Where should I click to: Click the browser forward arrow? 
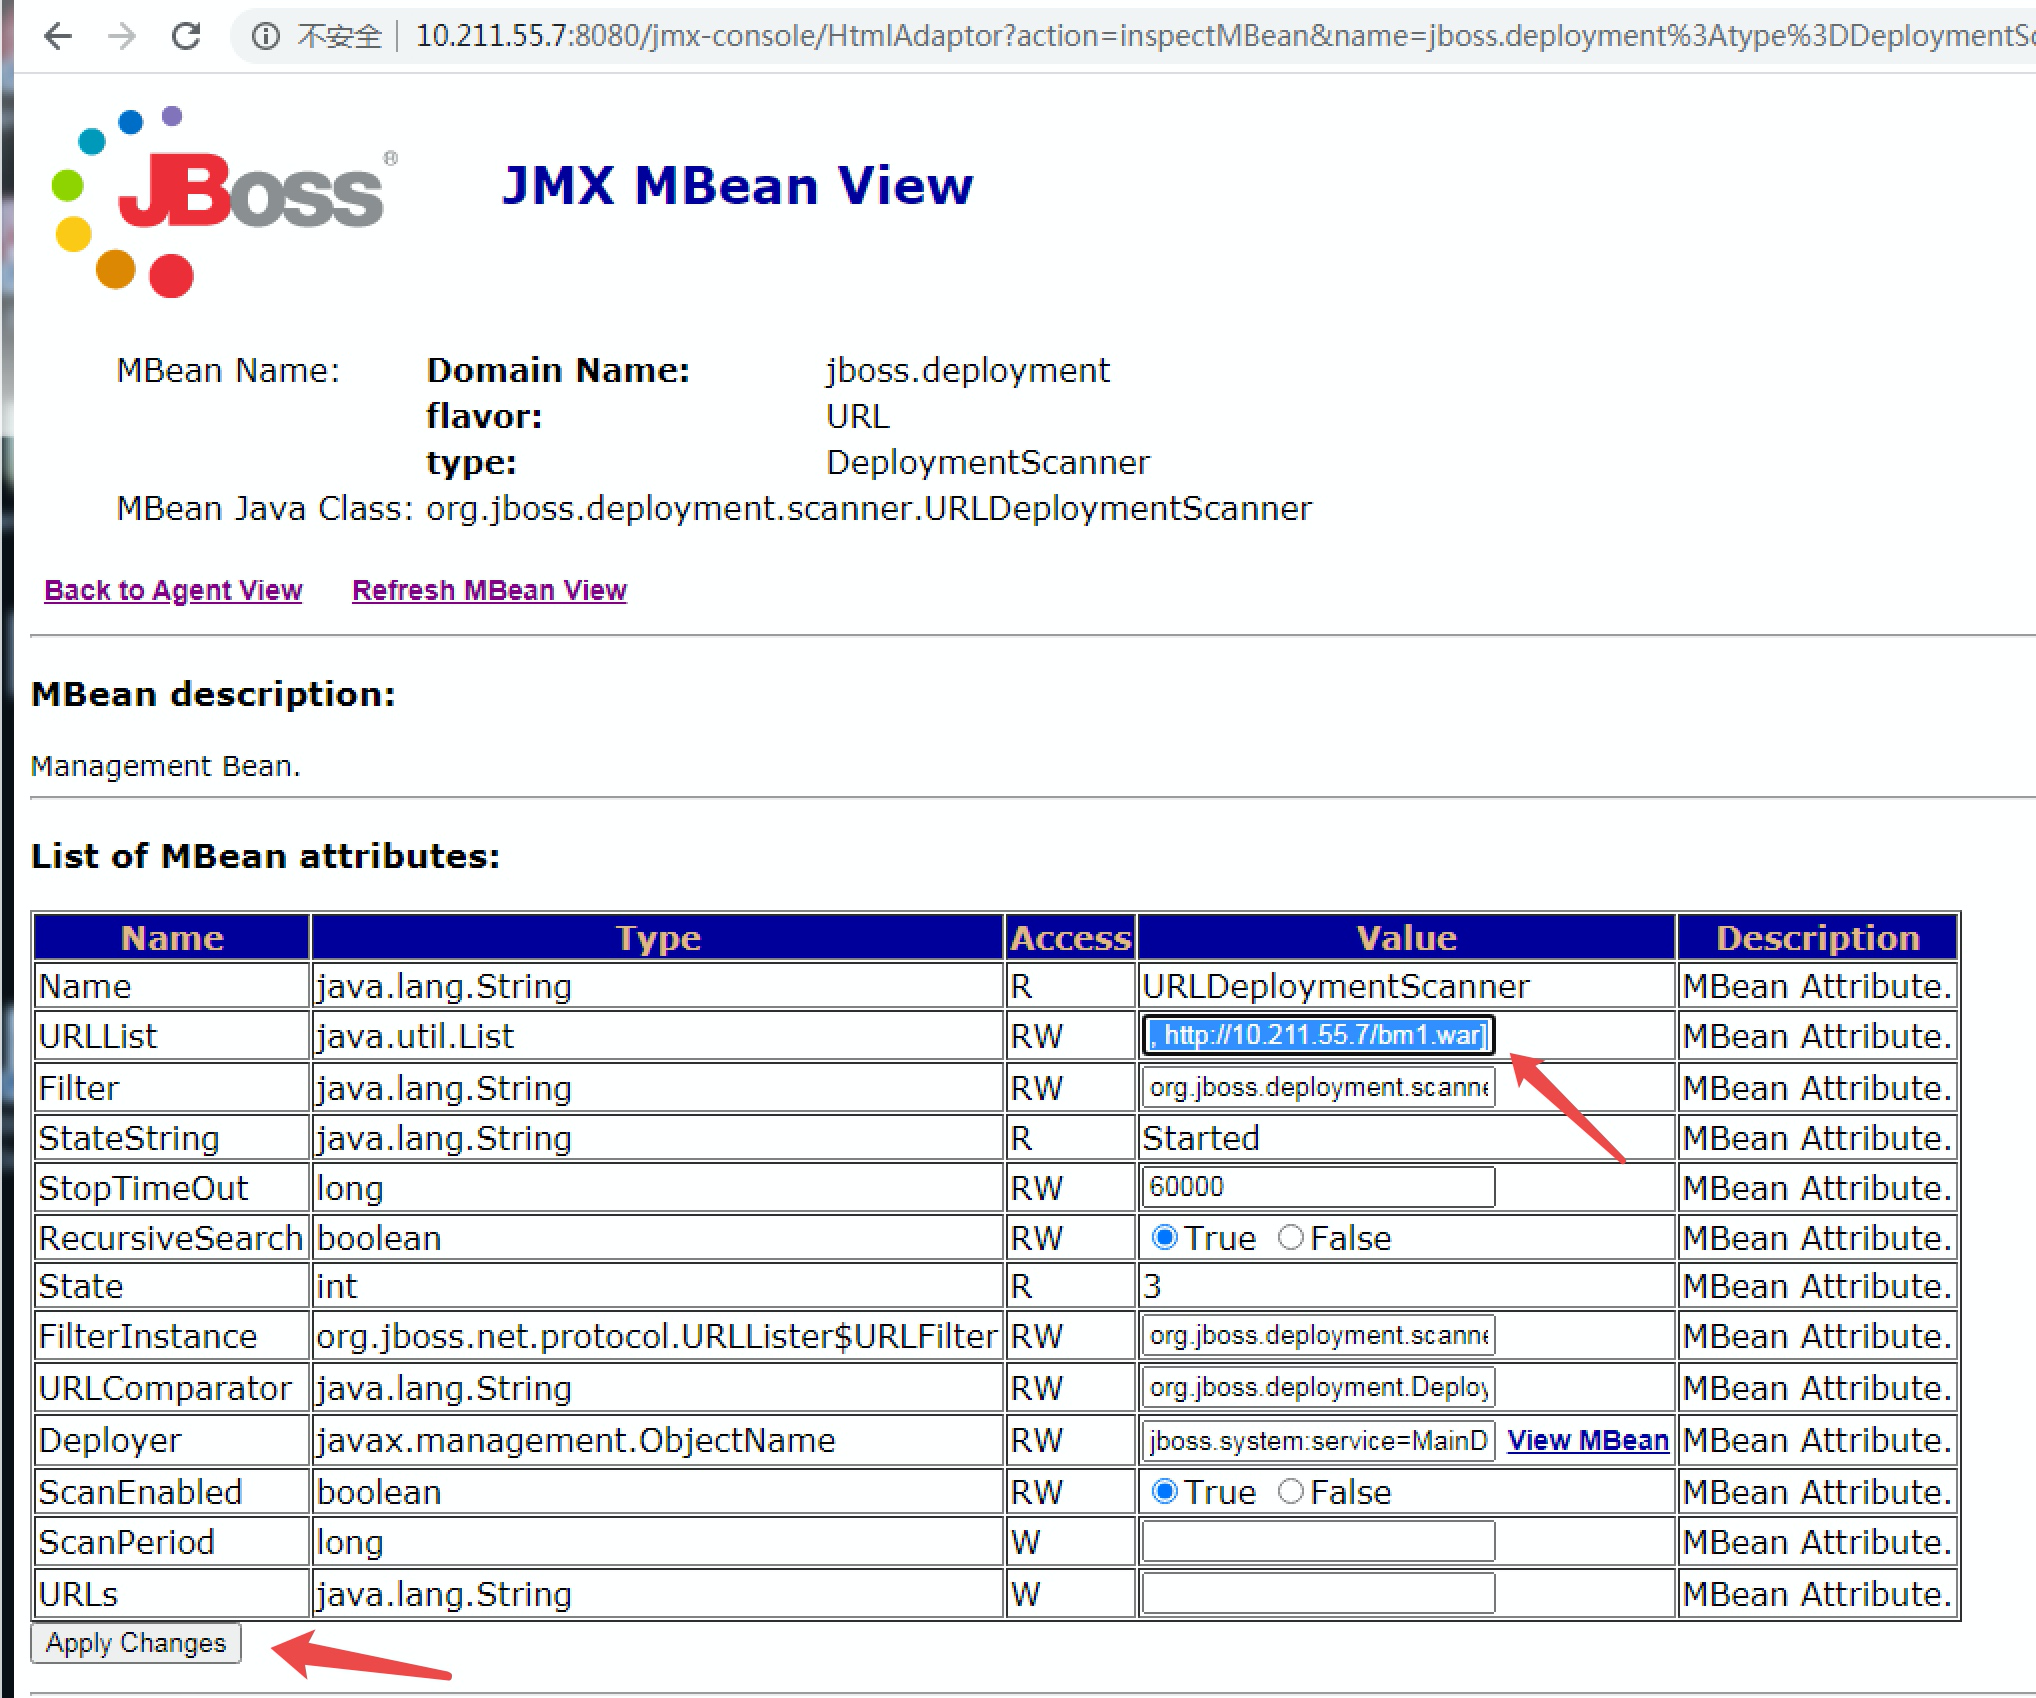[x=122, y=37]
